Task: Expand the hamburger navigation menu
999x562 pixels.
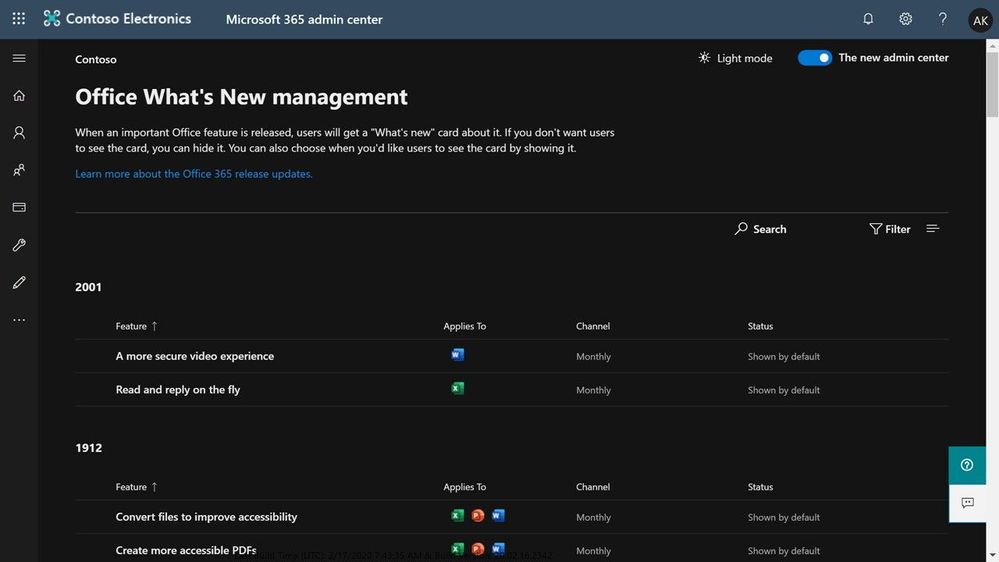Action: 19,58
